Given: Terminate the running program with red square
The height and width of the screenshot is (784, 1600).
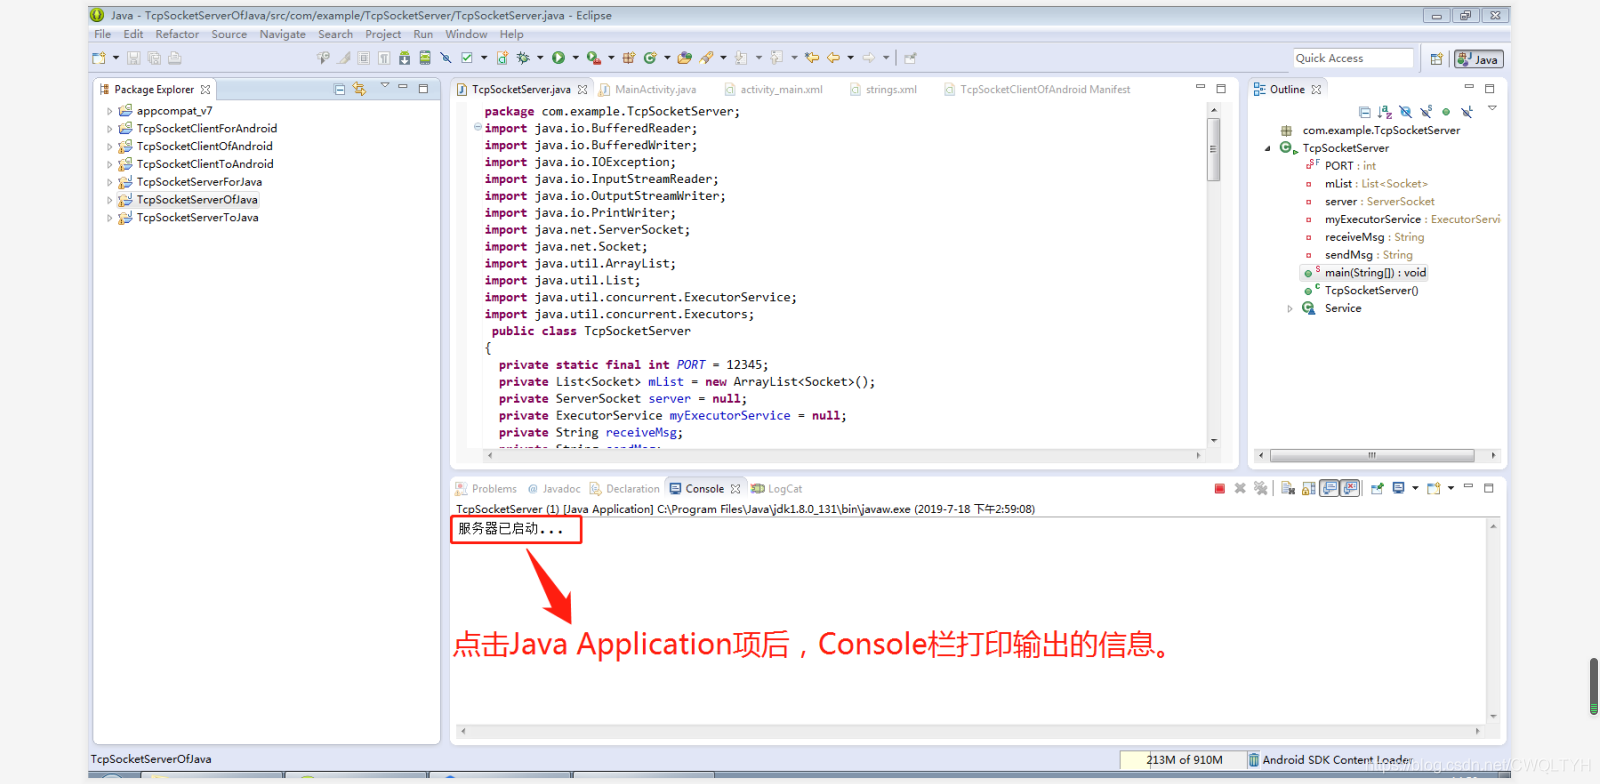Looking at the screenshot, I should [x=1220, y=488].
